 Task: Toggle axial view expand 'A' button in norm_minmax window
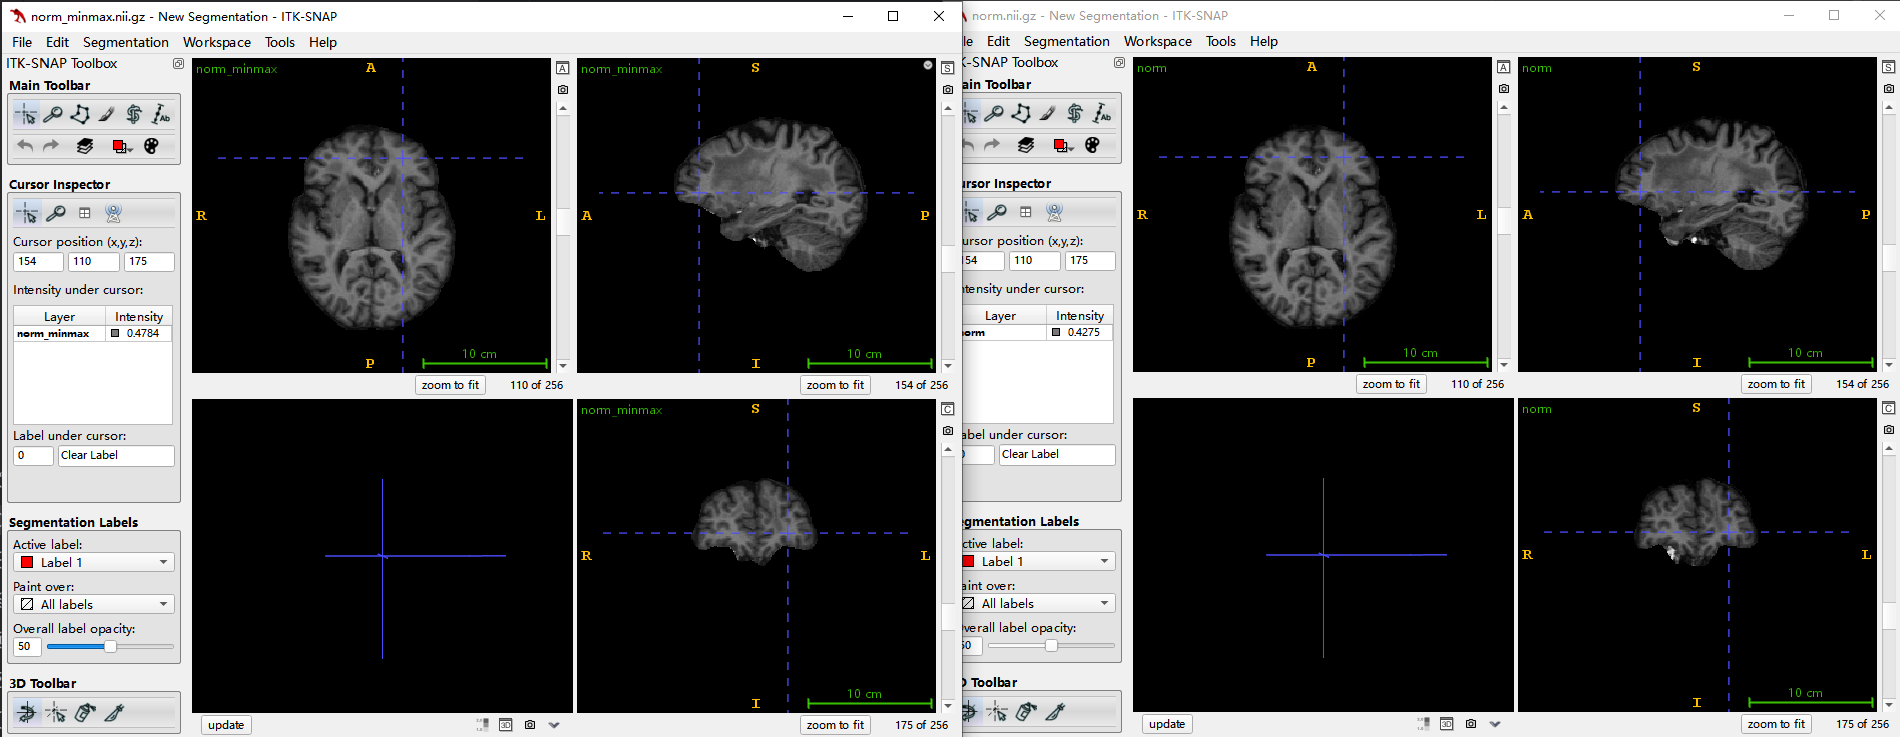(x=563, y=68)
